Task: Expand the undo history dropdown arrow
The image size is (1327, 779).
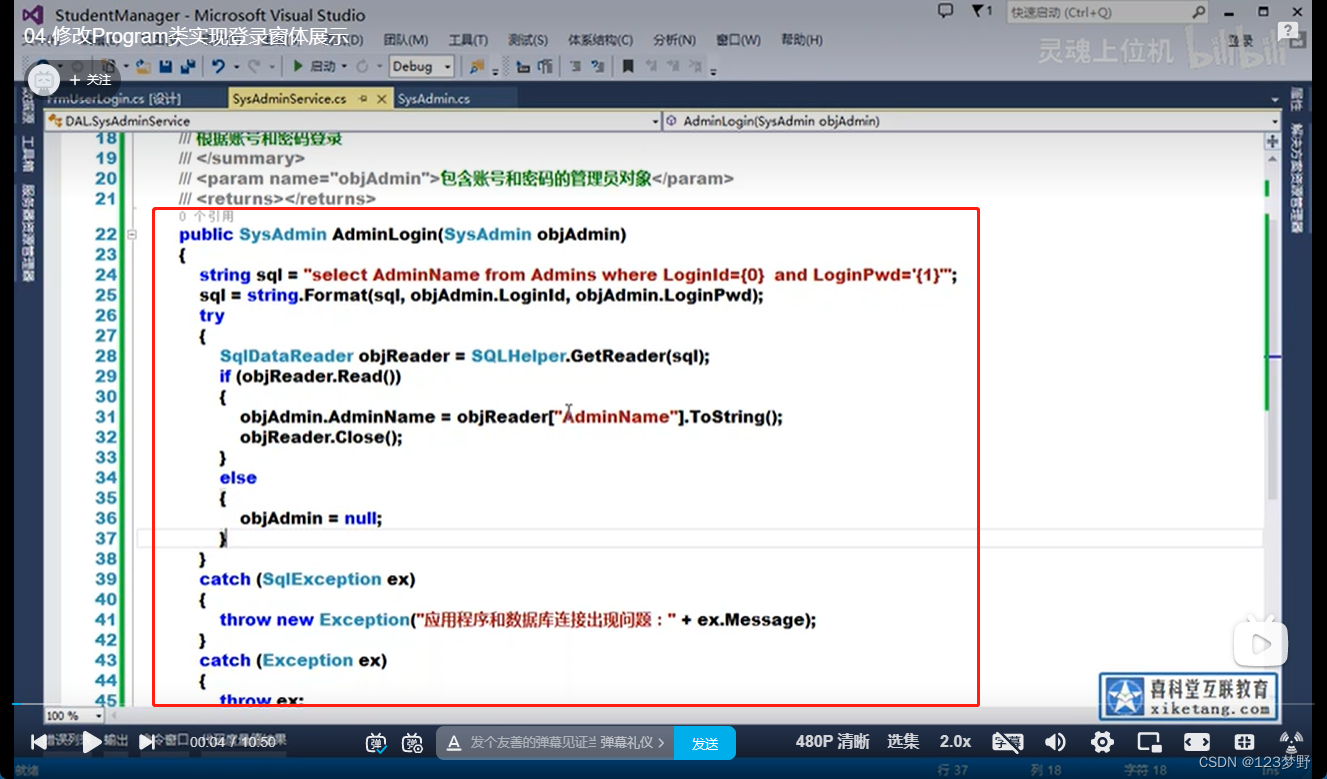Action: [236, 67]
